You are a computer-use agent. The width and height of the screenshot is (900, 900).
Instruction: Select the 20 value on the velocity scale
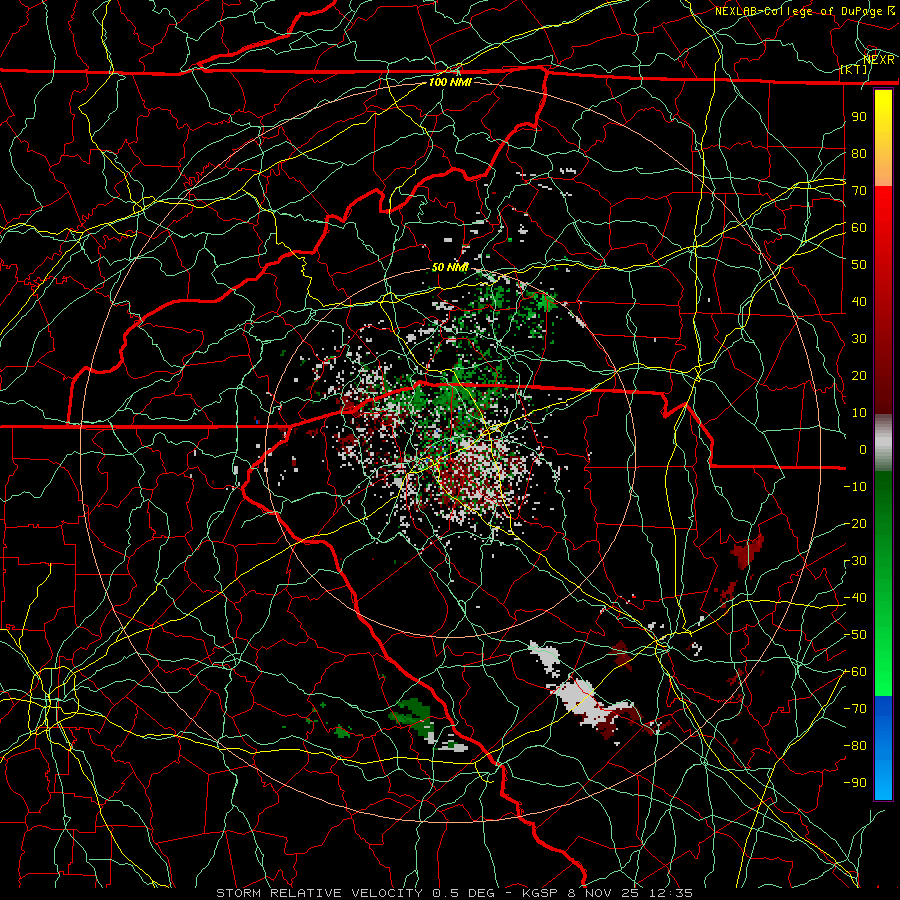pyautogui.click(x=859, y=375)
